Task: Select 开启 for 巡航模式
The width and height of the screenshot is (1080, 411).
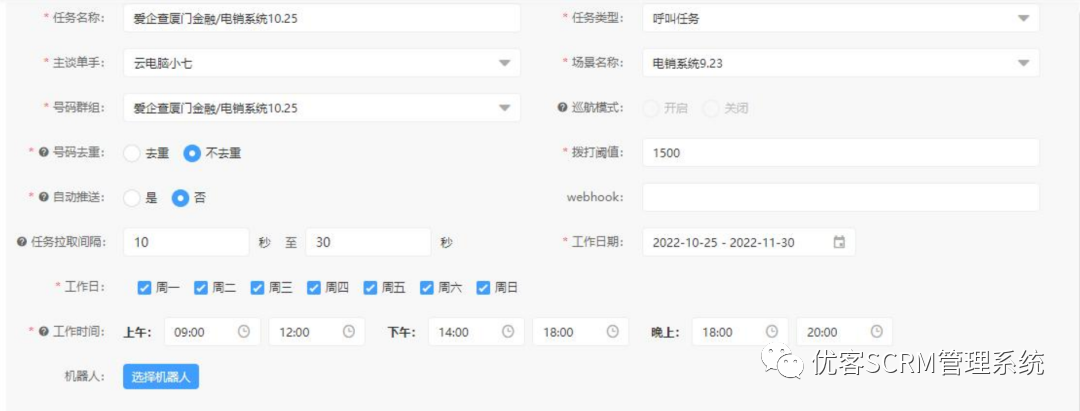Action: point(651,109)
